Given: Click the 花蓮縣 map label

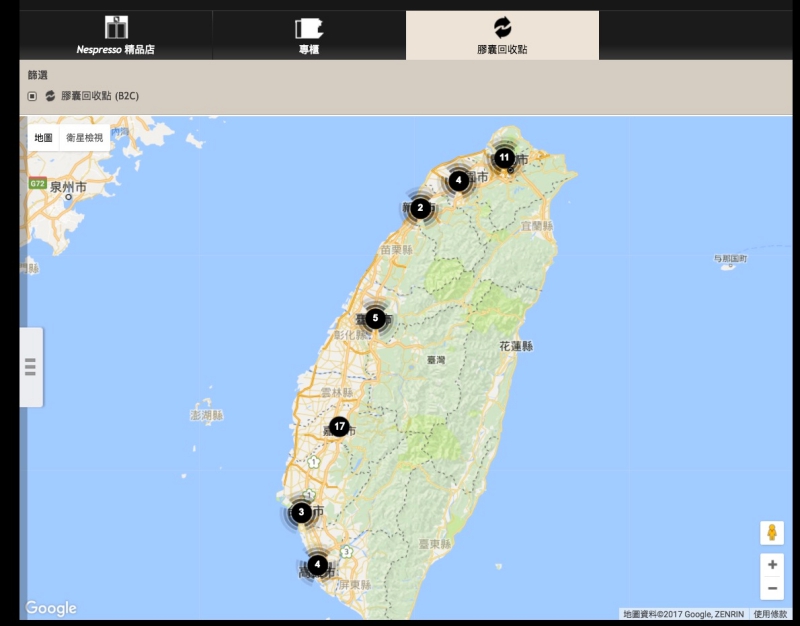Looking at the screenshot, I should pyautogui.click(x=516, y=346).
